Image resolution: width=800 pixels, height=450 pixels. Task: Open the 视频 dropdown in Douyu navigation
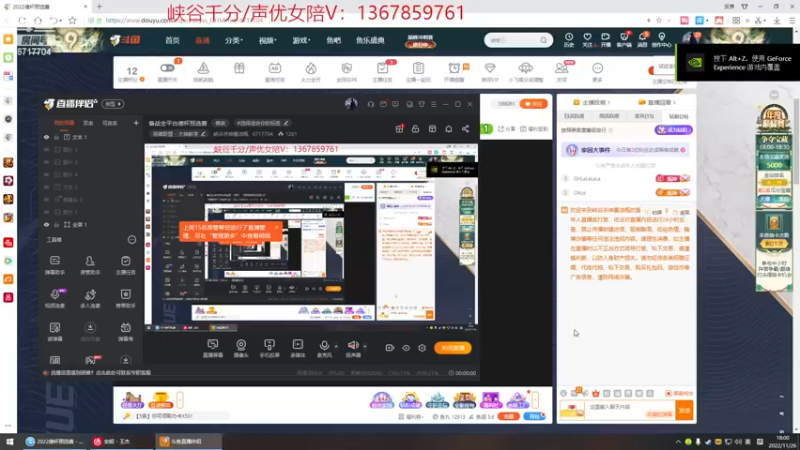click(267, 40)
